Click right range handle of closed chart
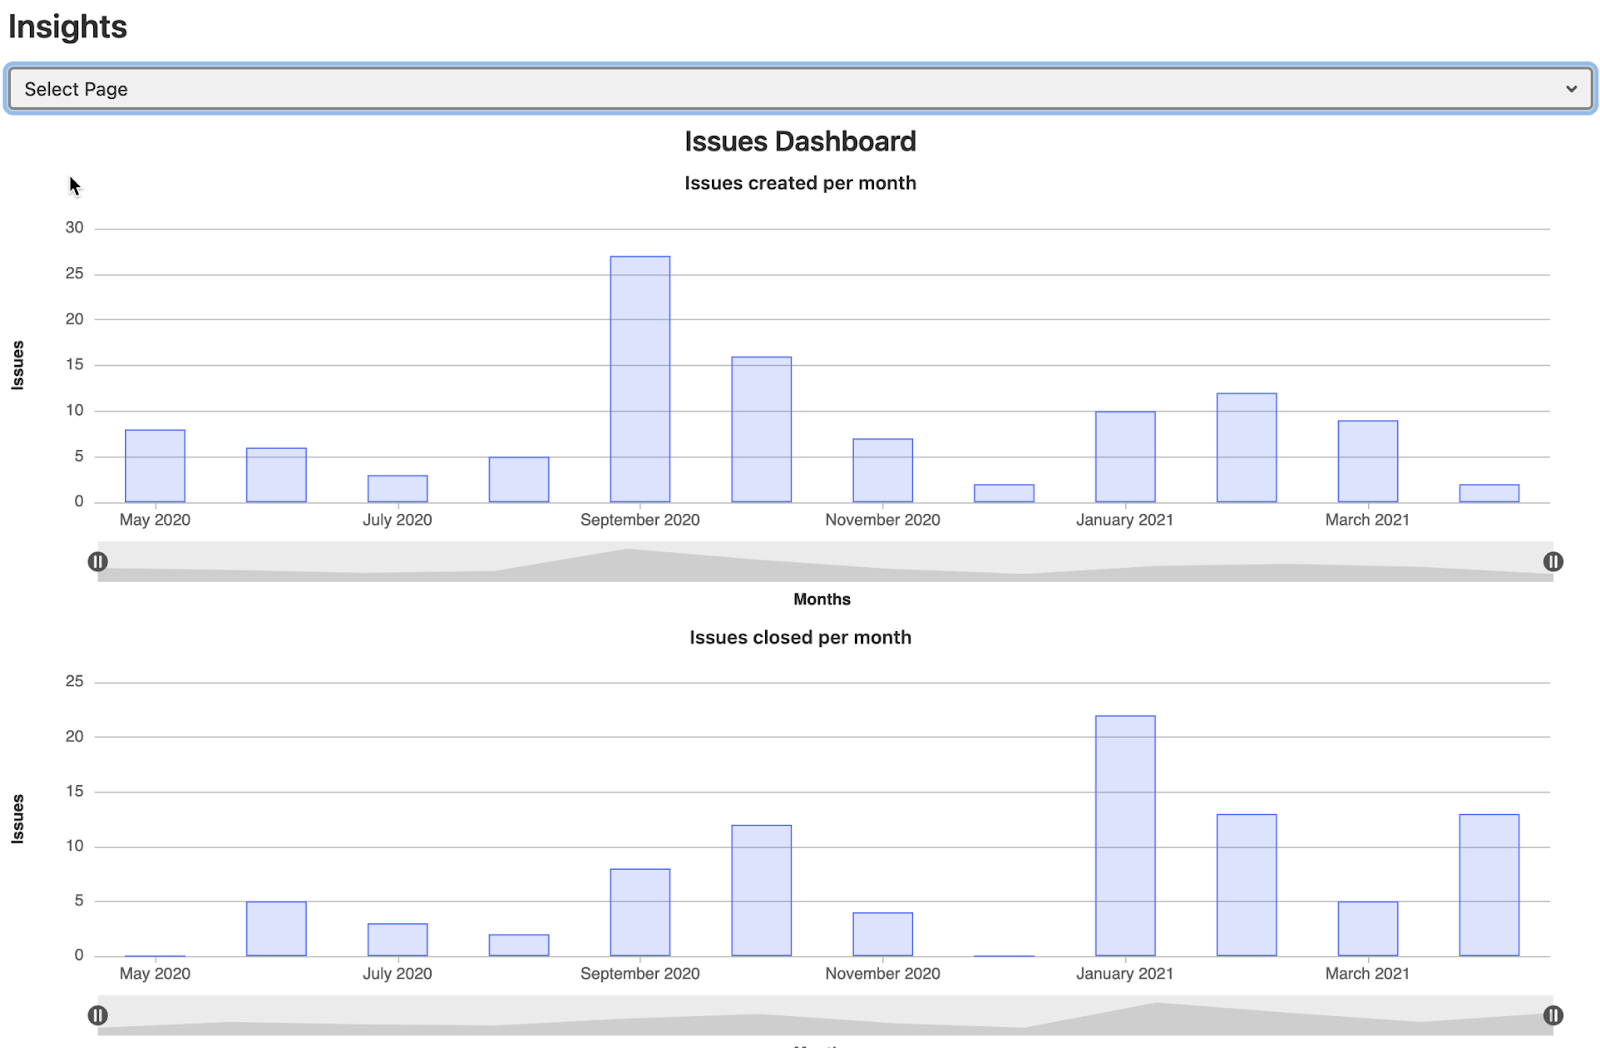 click(1553, 1016)
